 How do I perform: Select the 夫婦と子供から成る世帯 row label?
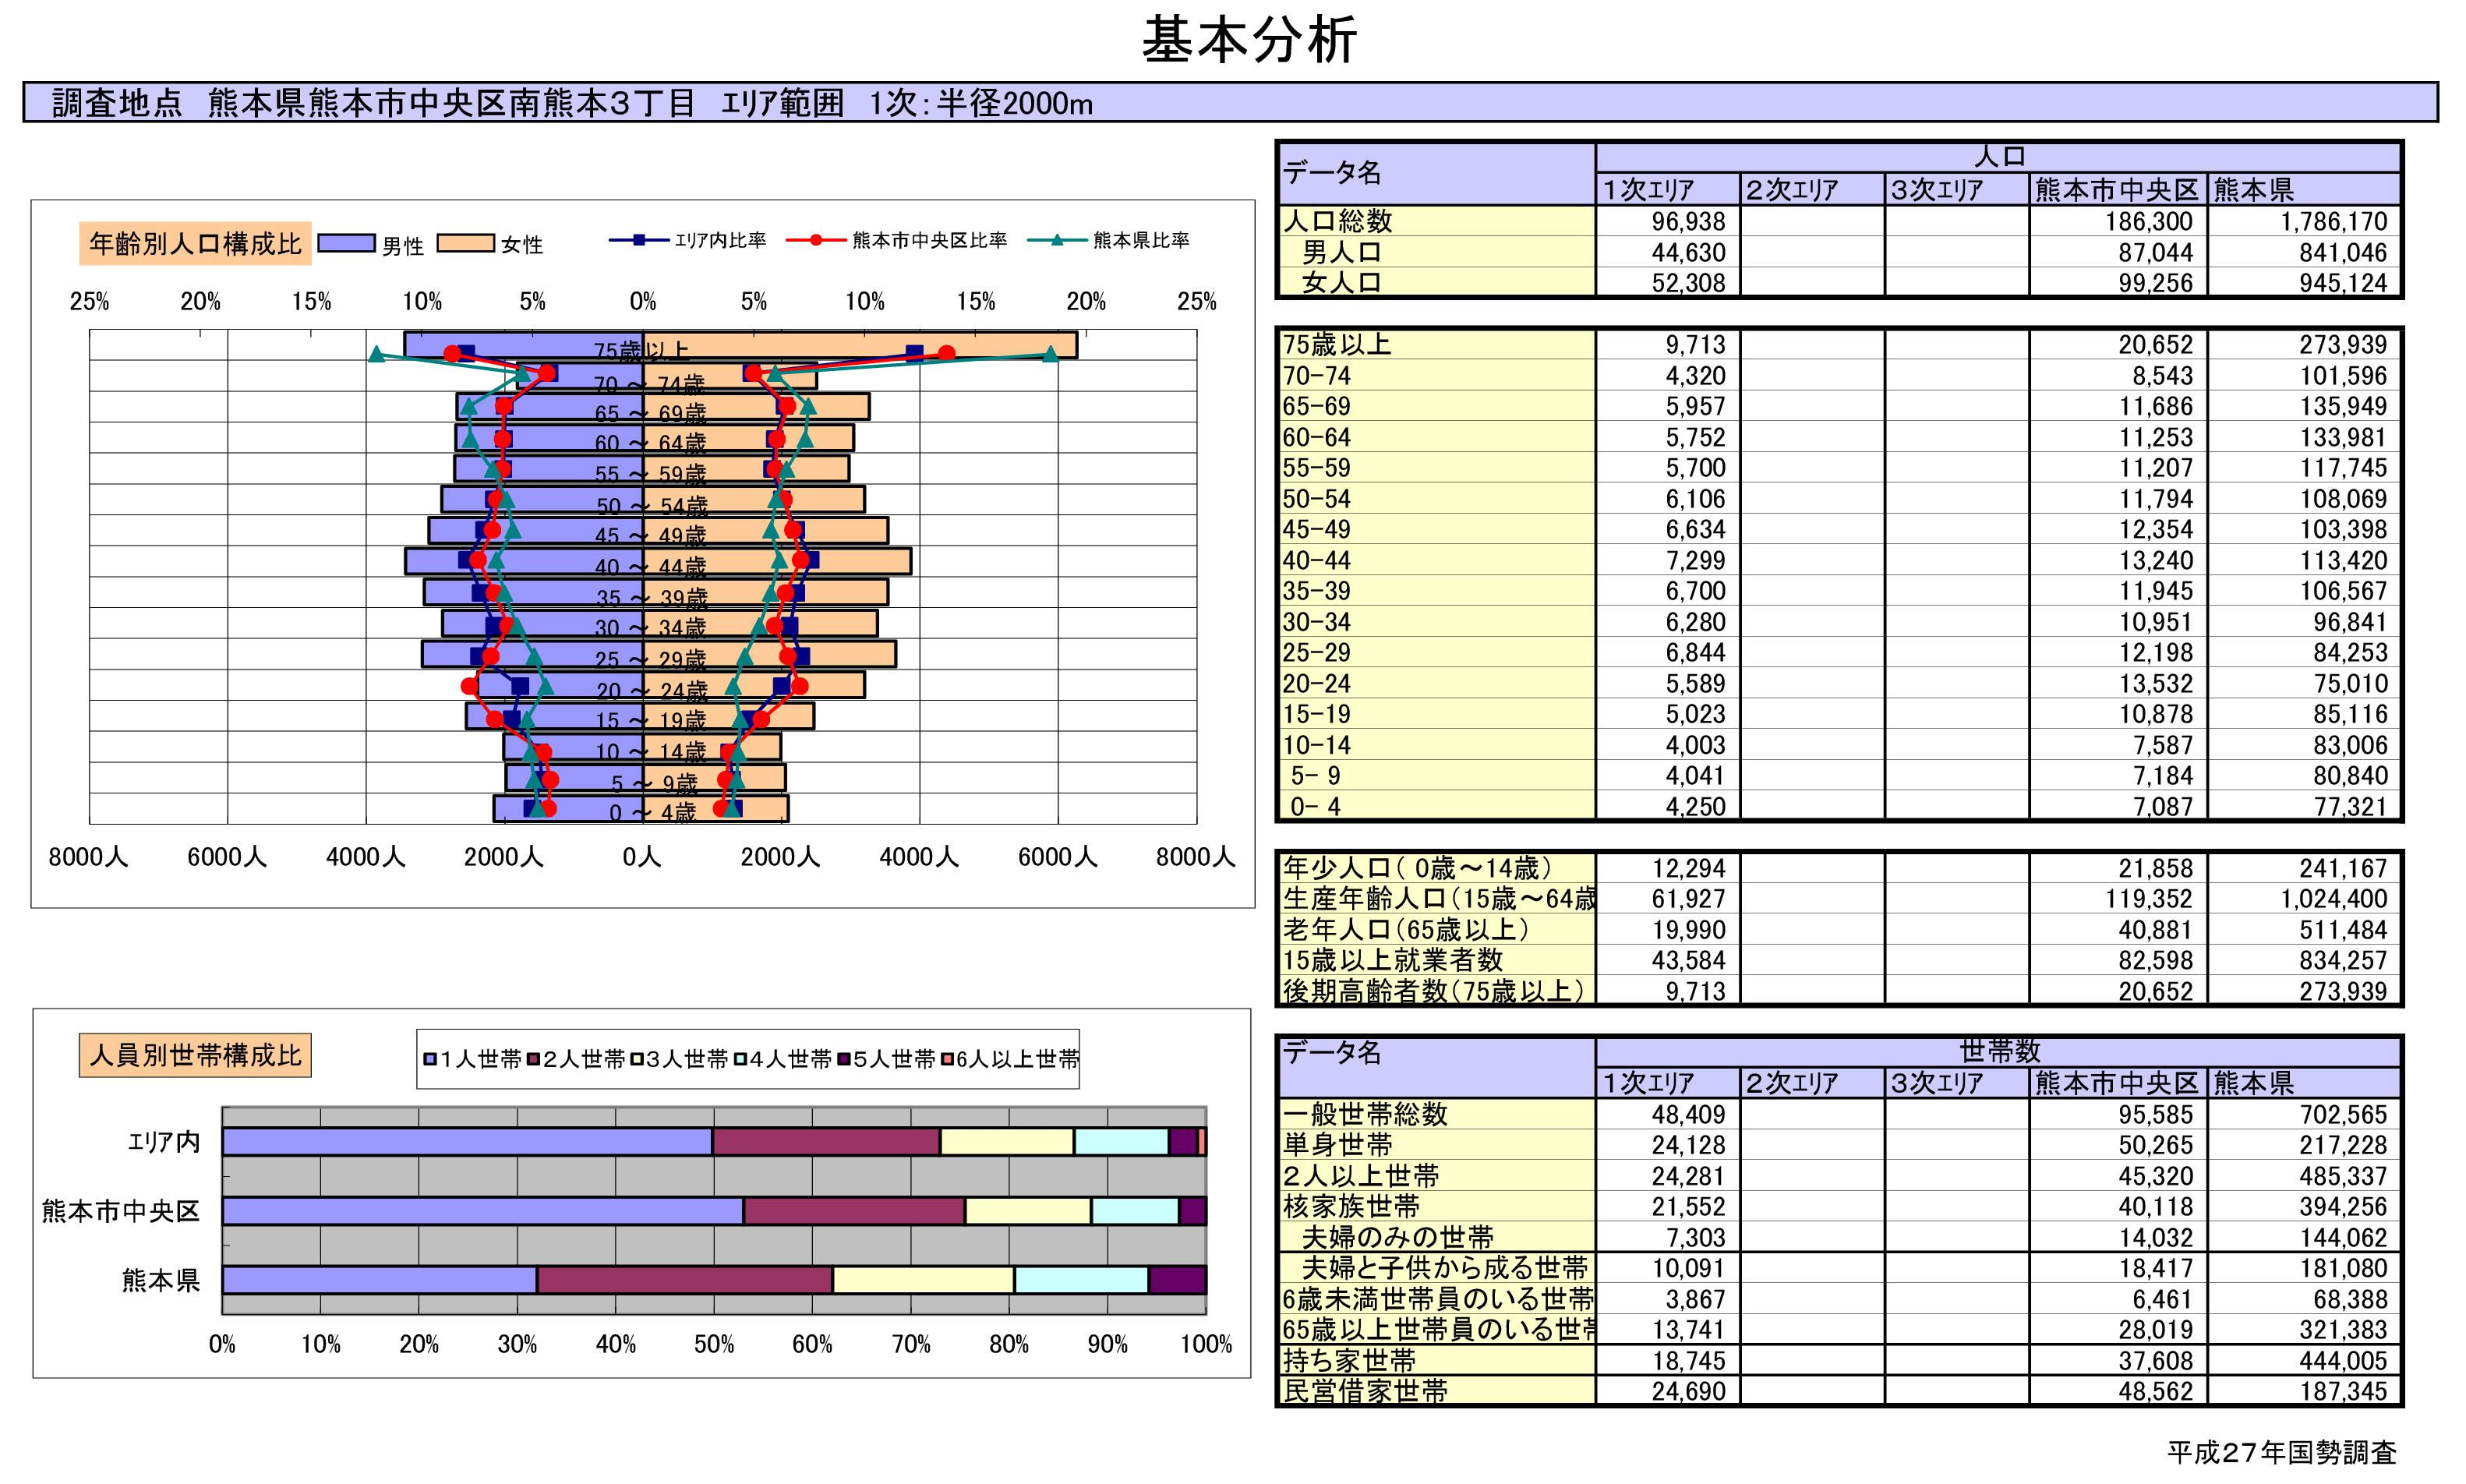coord(1437,1268)
